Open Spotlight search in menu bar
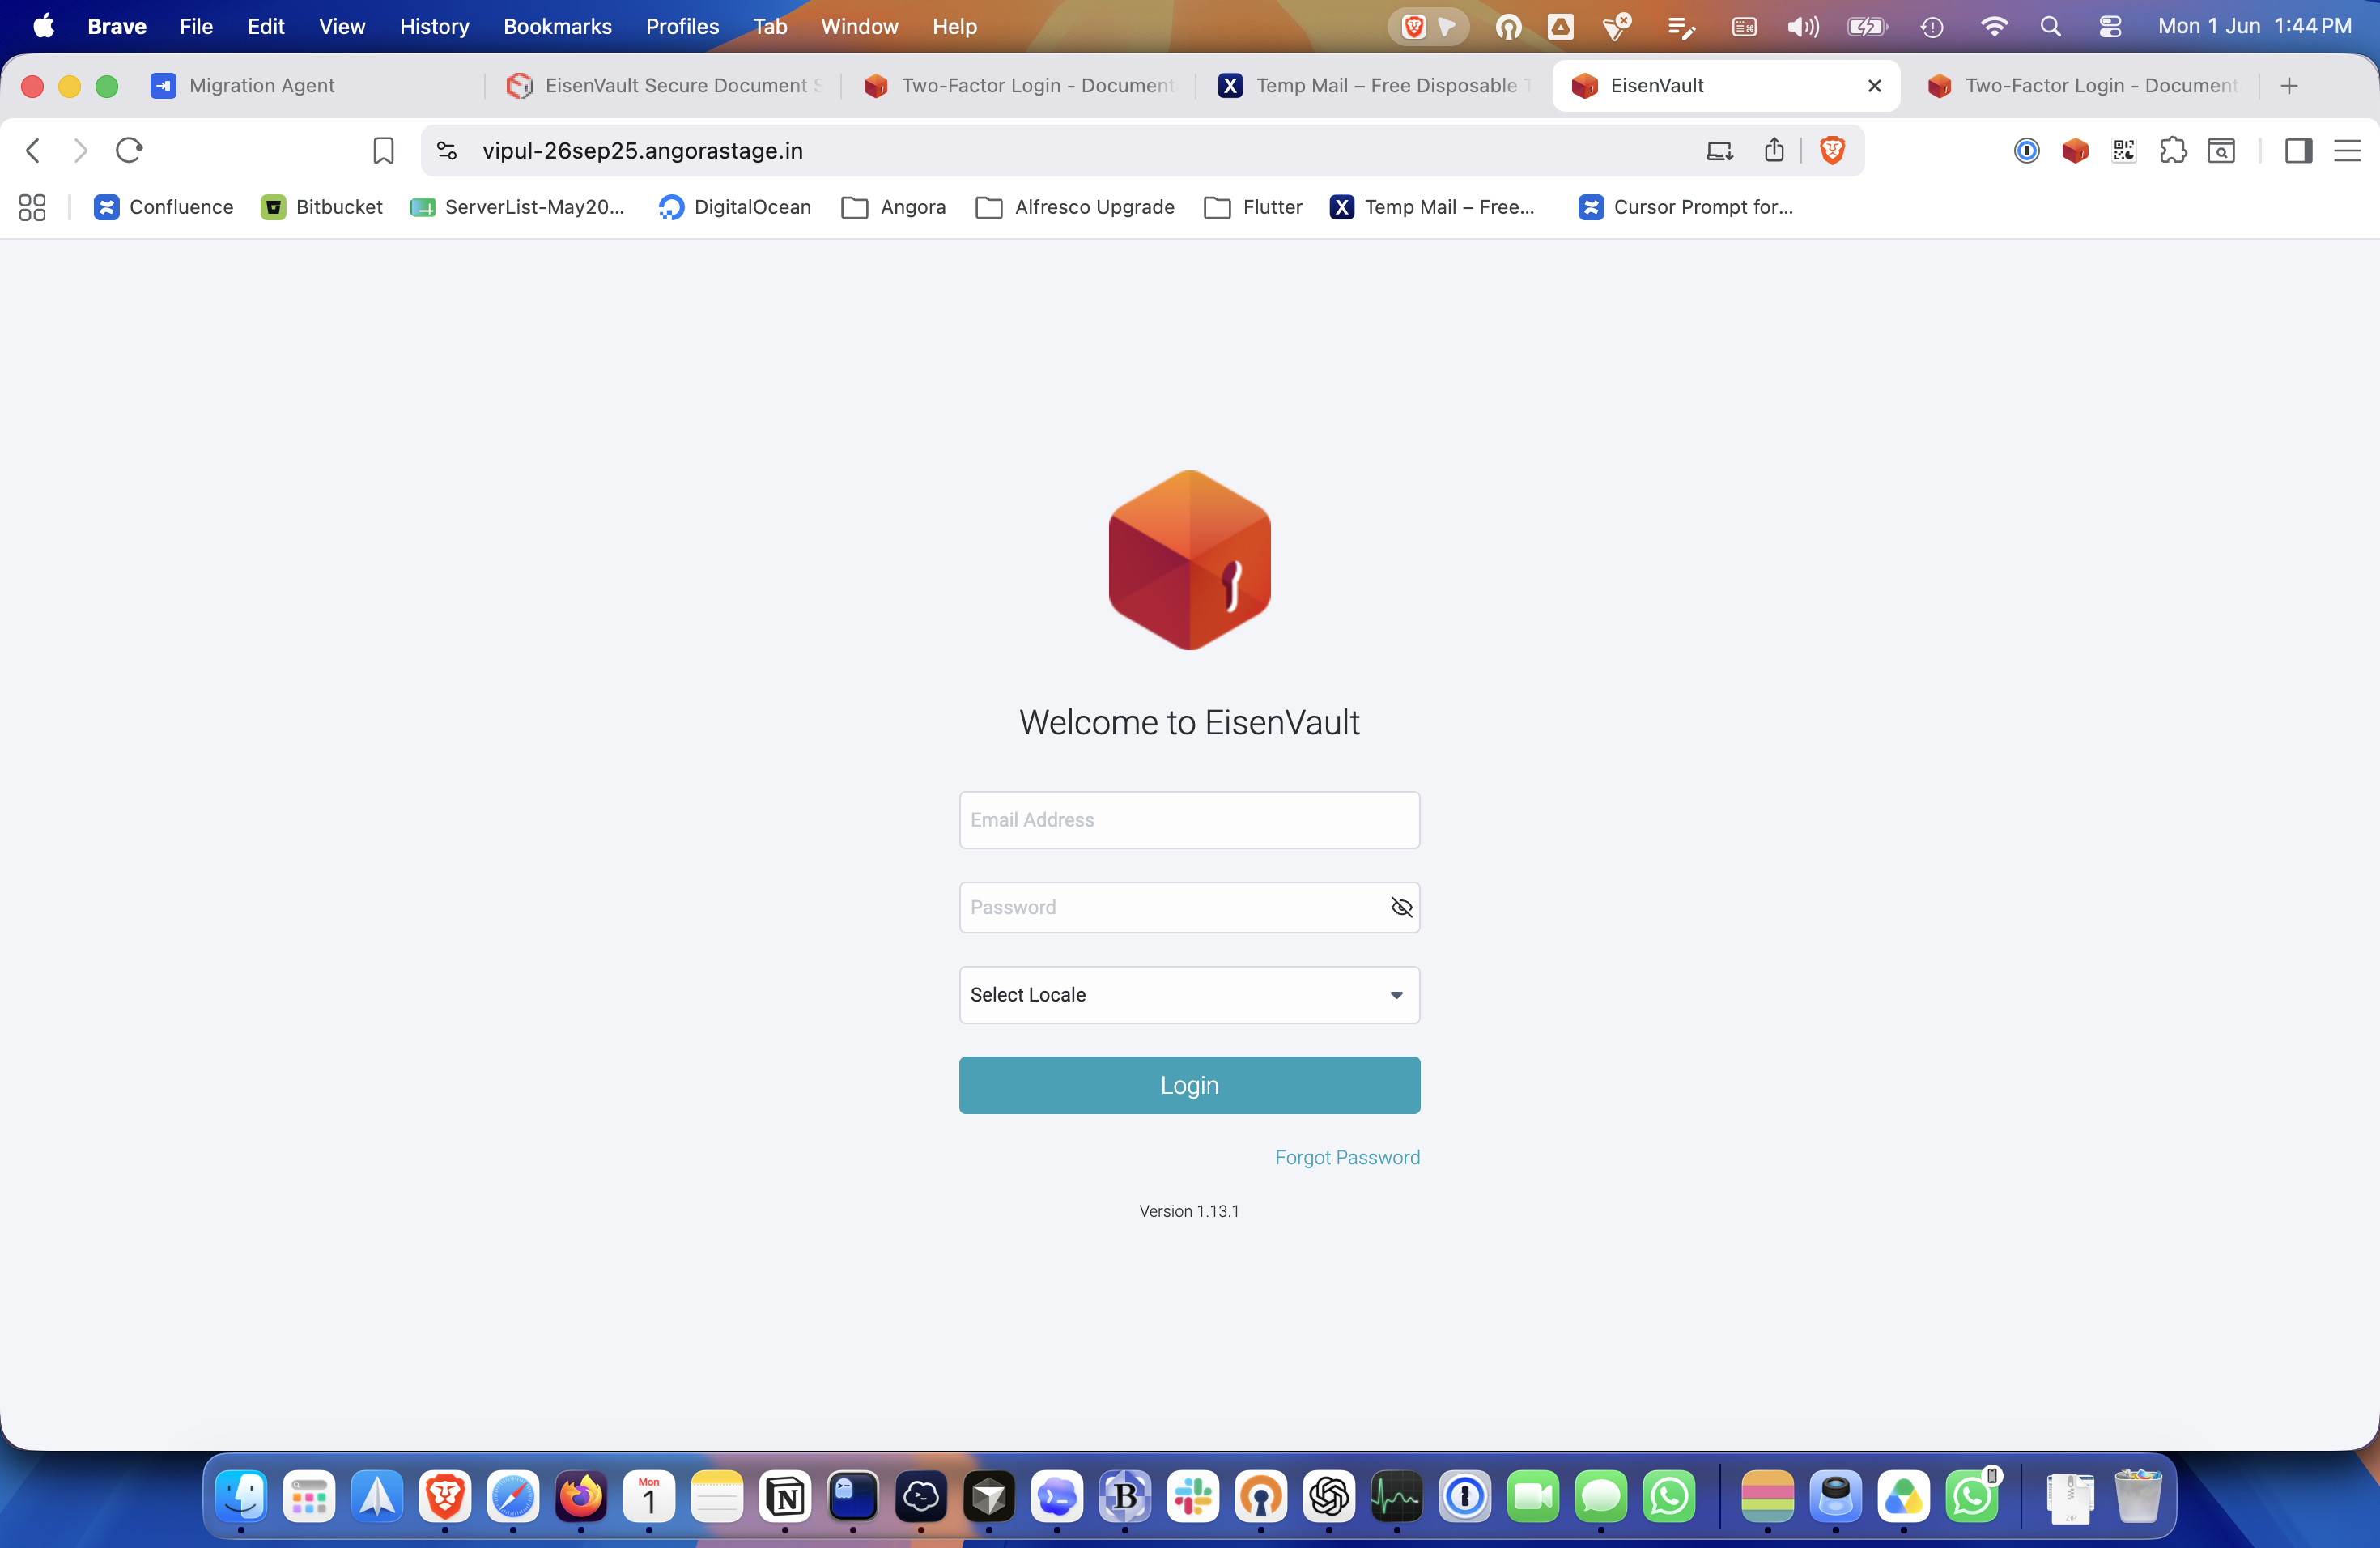 (x=2050, y=26)
